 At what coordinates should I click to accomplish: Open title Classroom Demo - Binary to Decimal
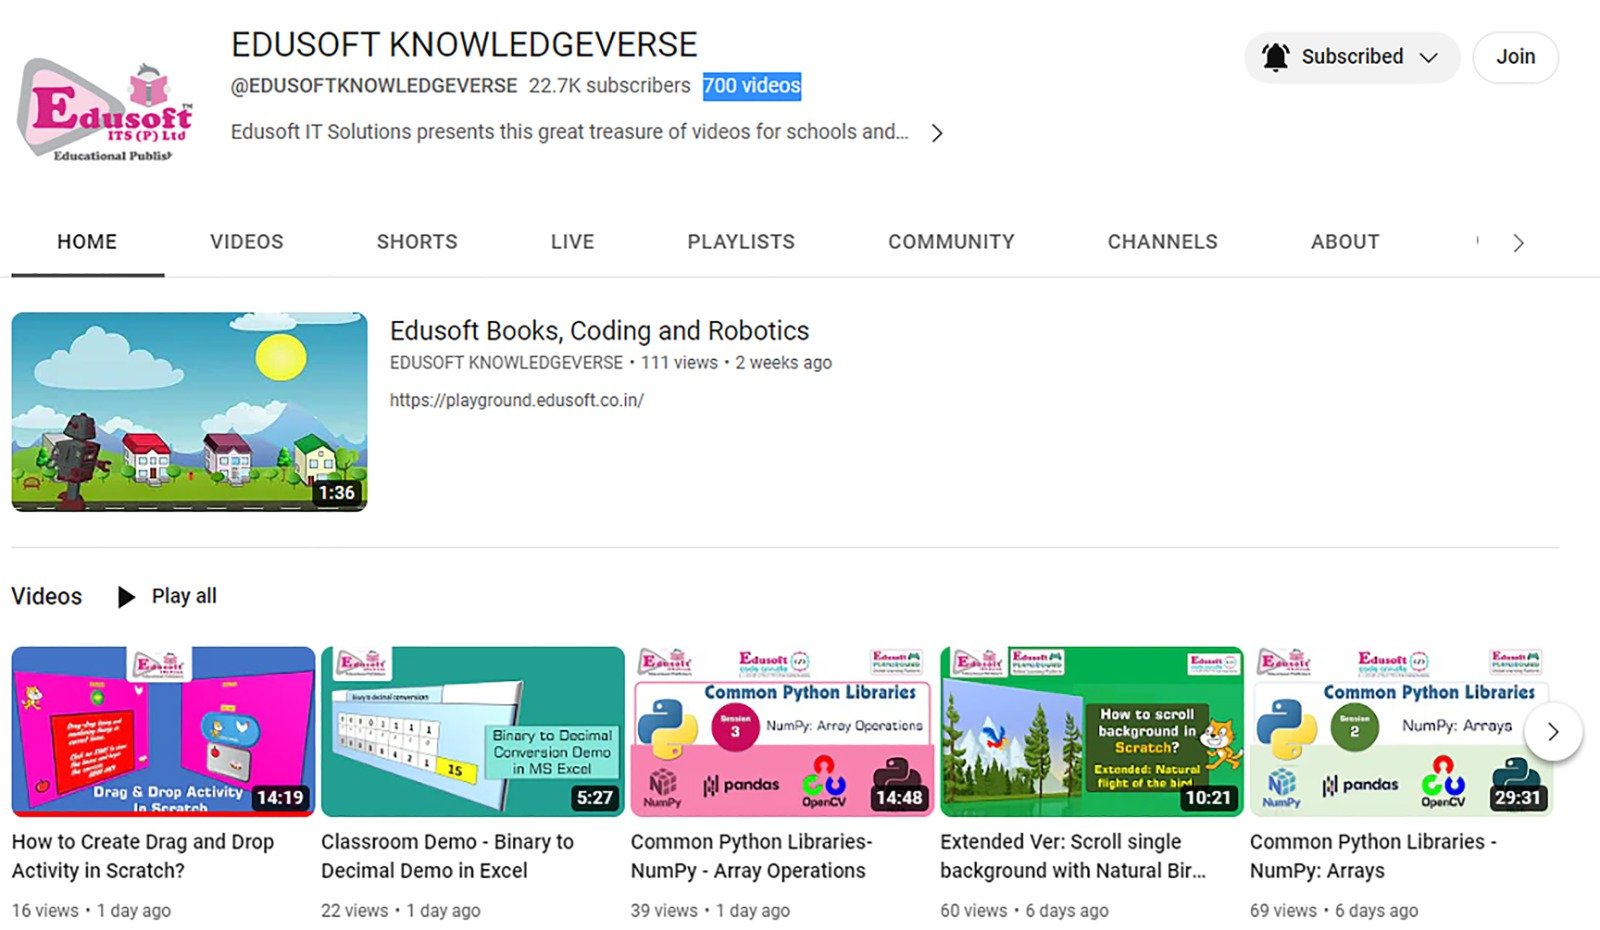click(x=447, y=856)
